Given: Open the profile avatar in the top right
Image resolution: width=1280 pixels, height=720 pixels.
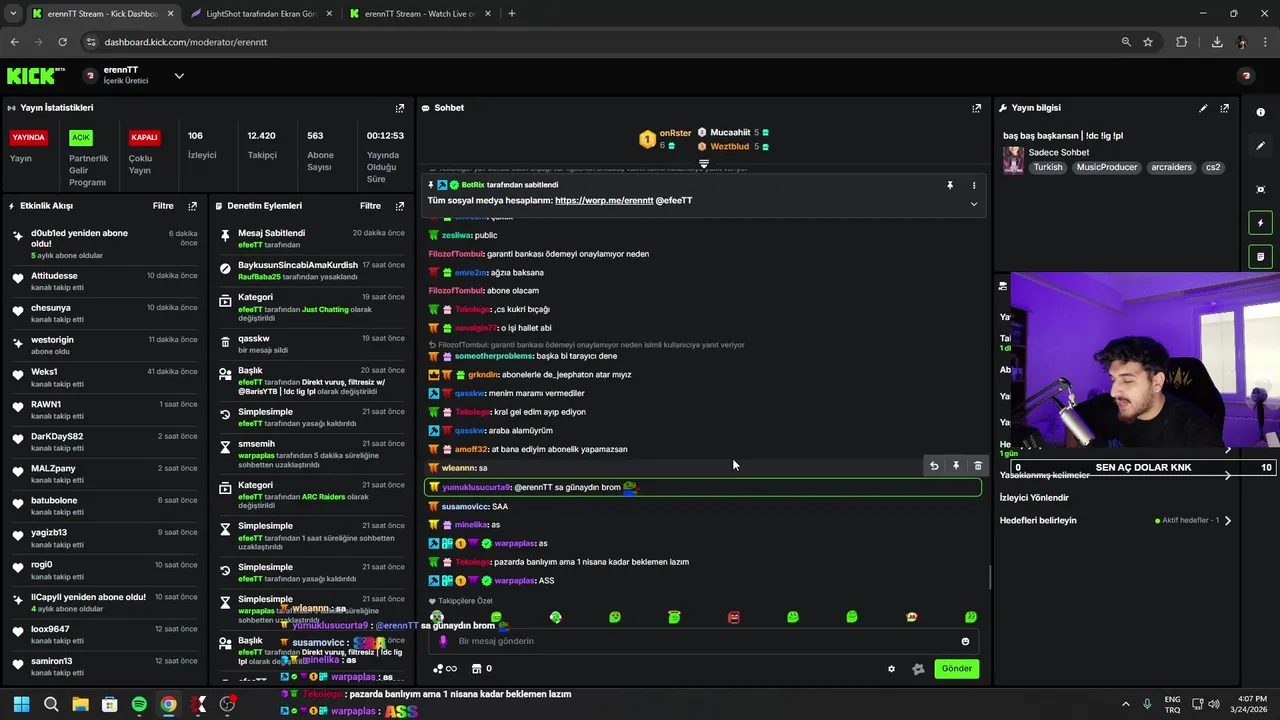Looking at the screenshot, I should (1246, 76).
